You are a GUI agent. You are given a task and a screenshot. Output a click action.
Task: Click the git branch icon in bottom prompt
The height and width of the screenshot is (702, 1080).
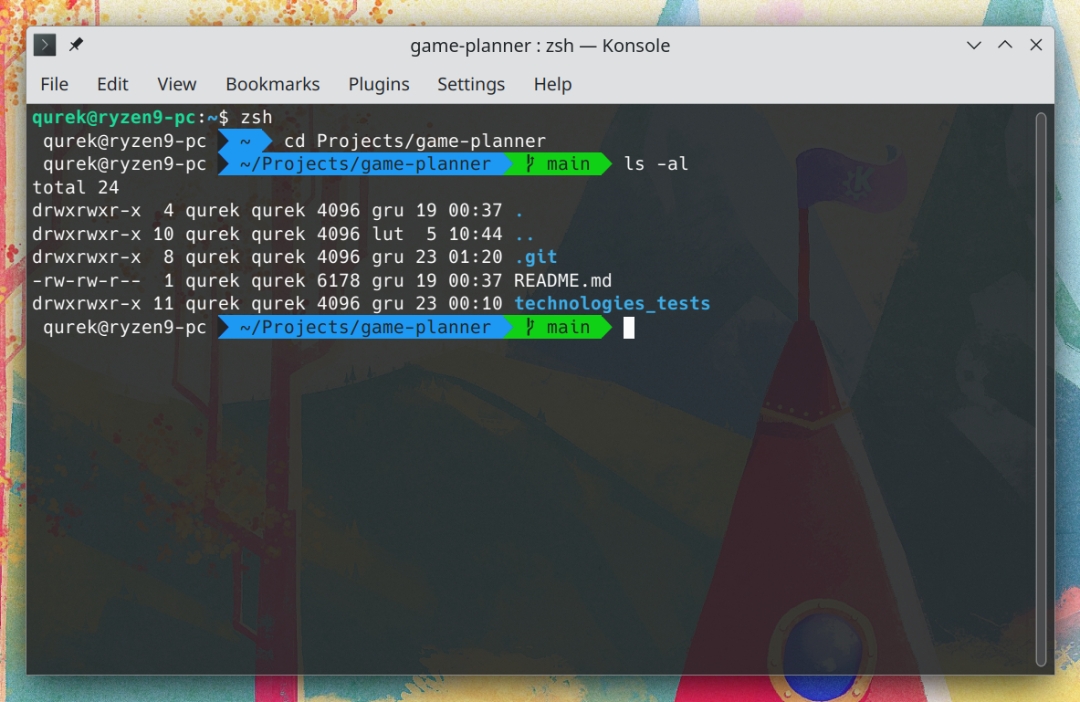tap(530, 327)
